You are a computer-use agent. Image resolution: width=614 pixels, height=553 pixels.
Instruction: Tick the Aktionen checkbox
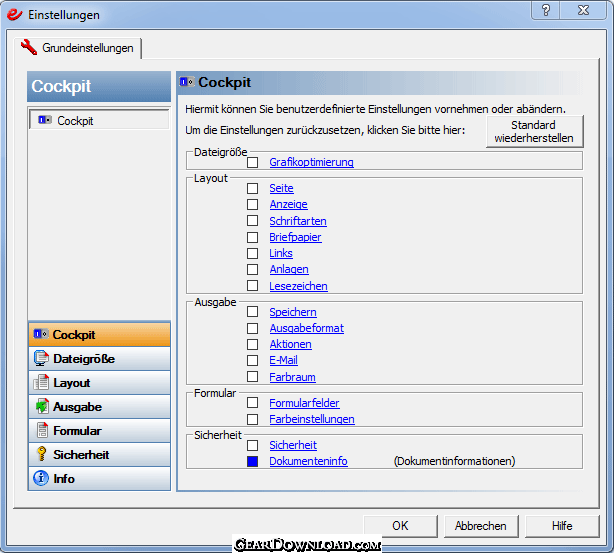click(253, 344)
